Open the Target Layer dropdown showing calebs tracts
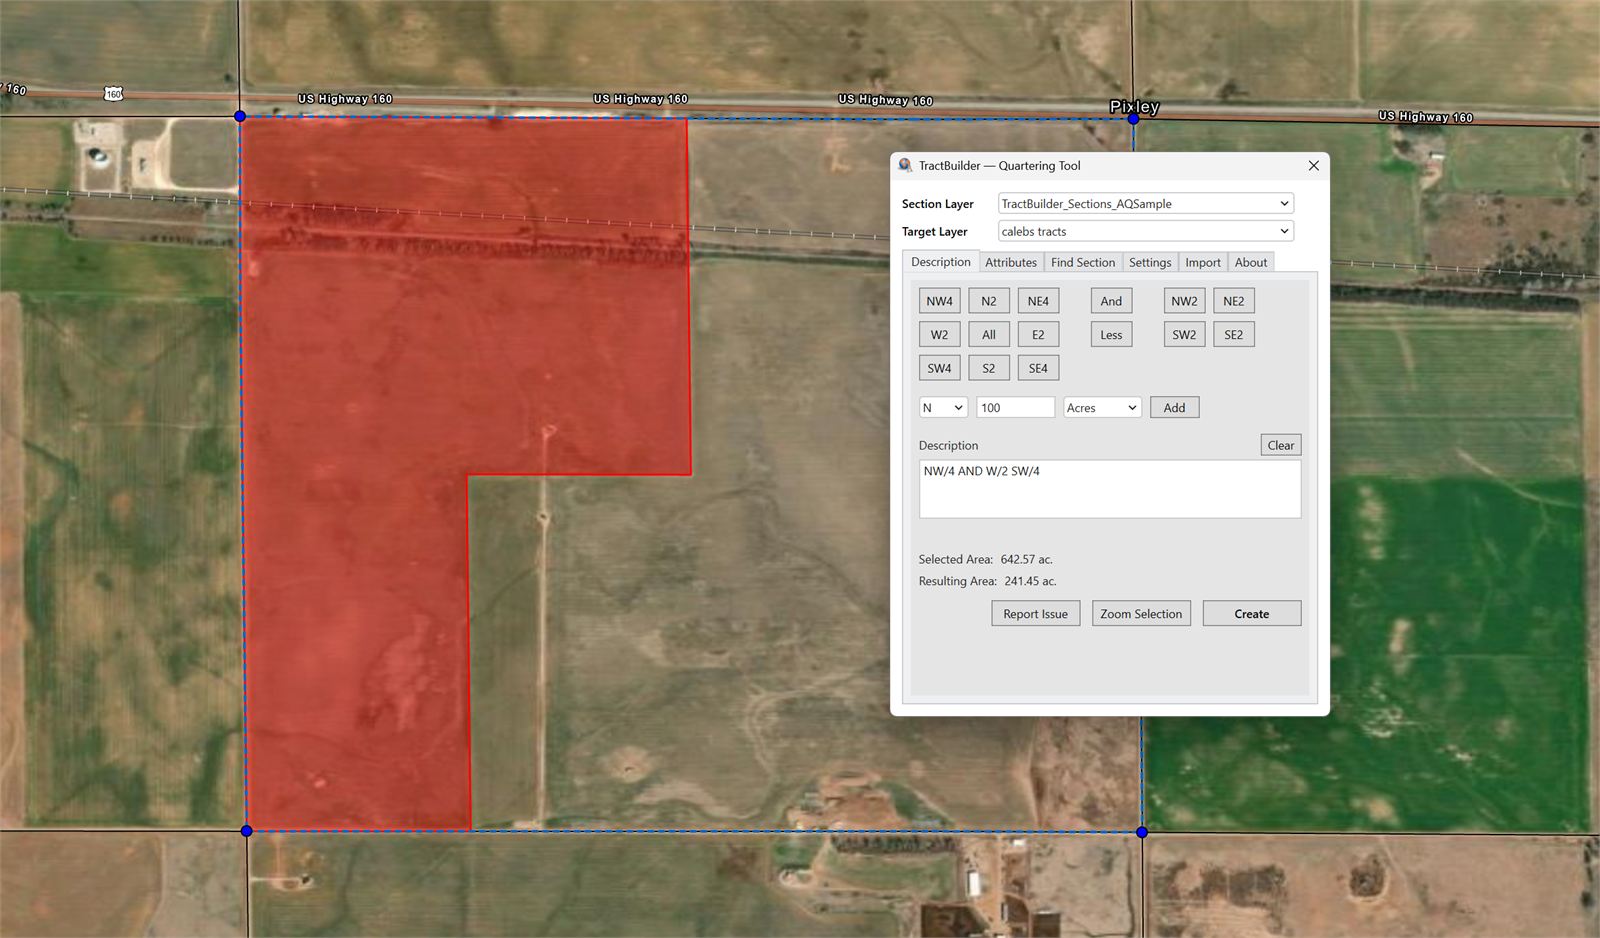This screenshot has height=938, width=1600. click(x=1285, y=231)
